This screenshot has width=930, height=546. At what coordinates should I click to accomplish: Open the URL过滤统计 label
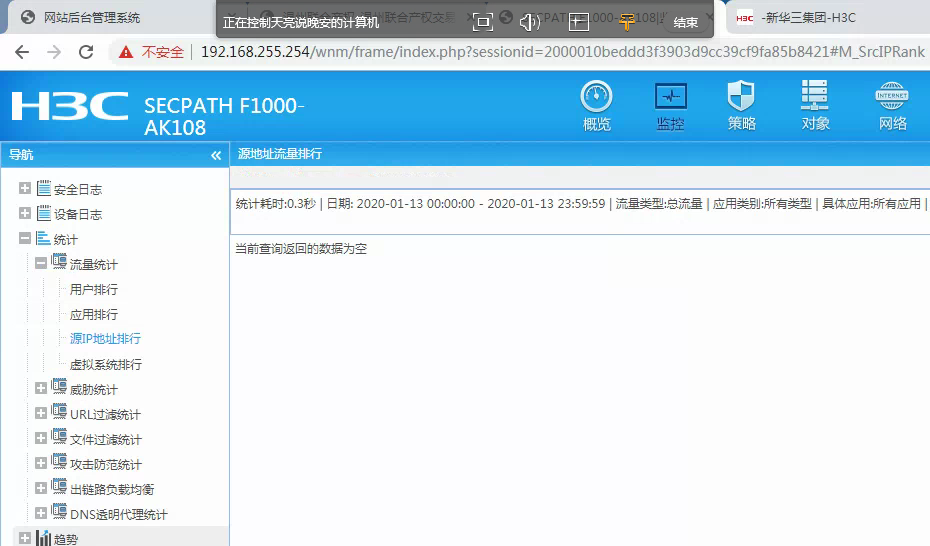105,414
